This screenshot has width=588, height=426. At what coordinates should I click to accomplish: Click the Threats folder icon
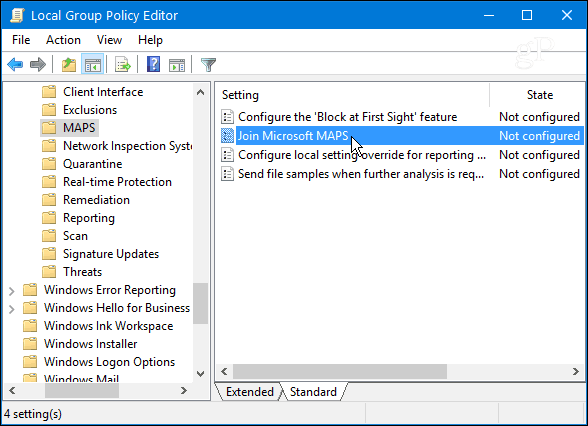(x=49, y=272)
